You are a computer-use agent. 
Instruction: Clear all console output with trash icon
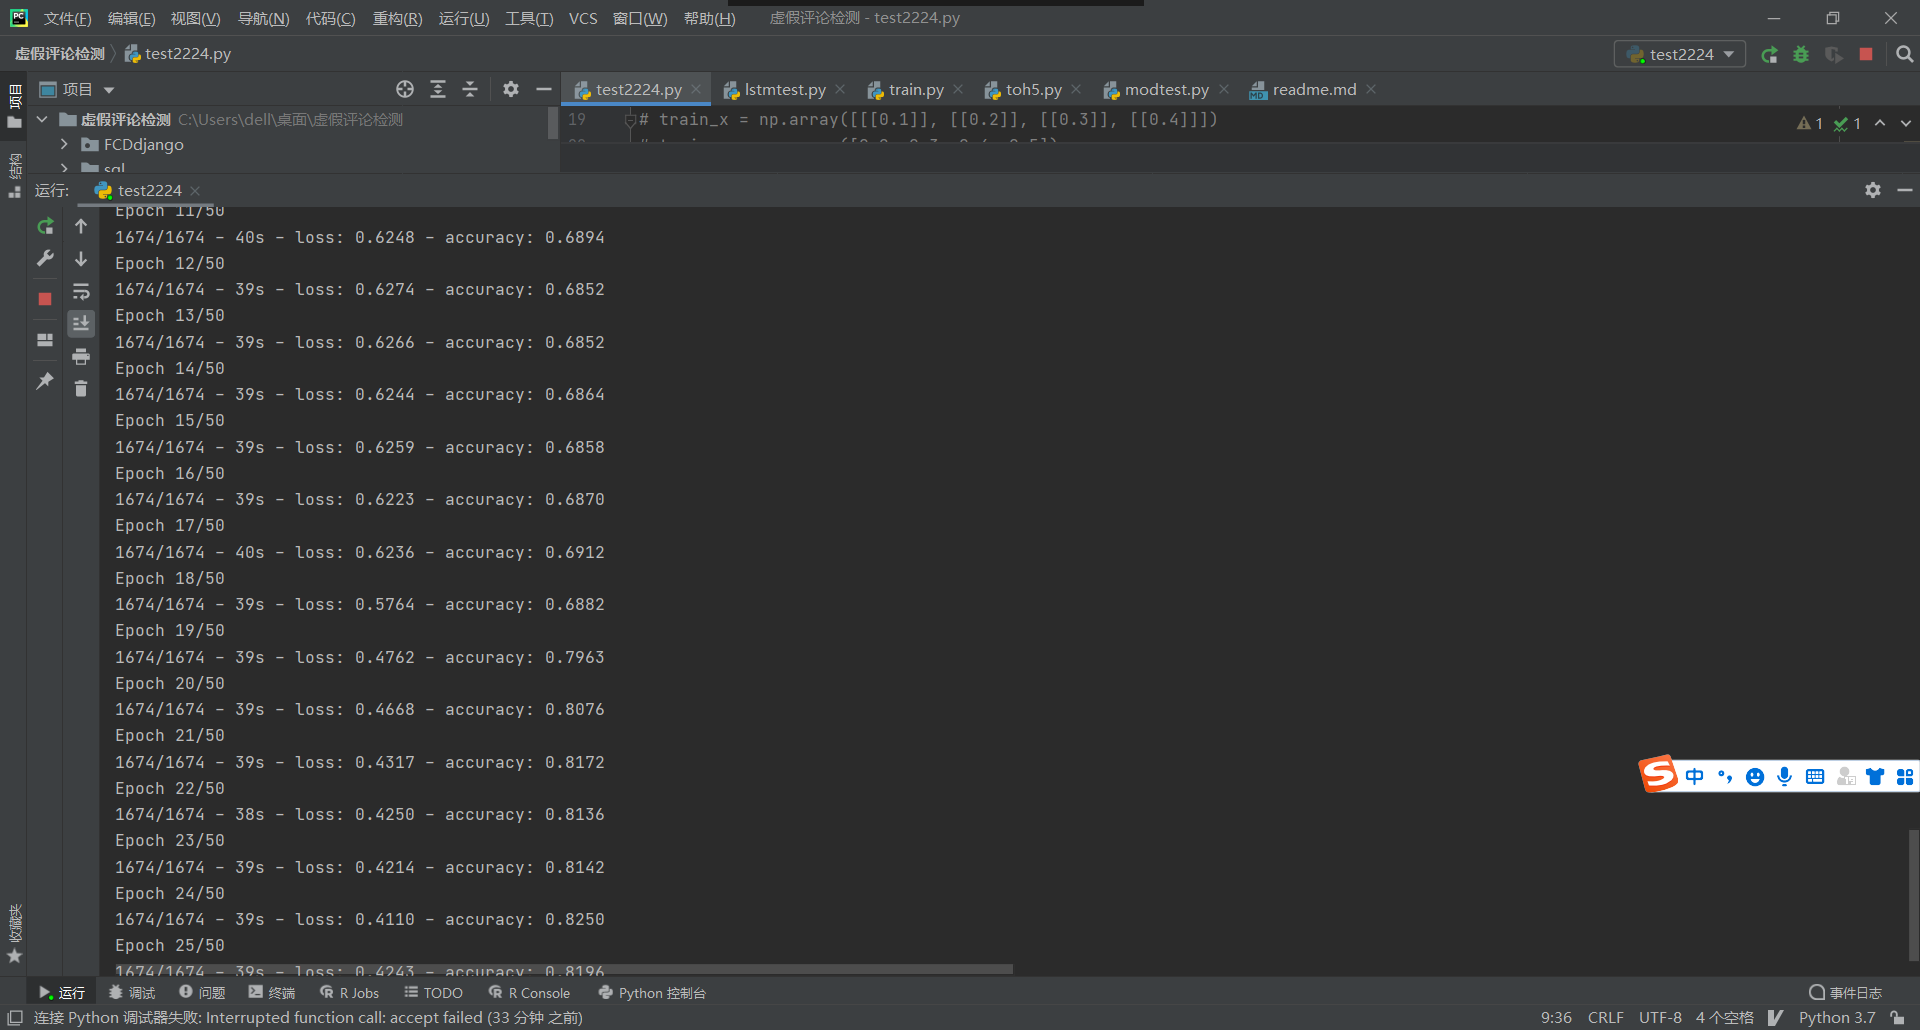coord(81,389)
